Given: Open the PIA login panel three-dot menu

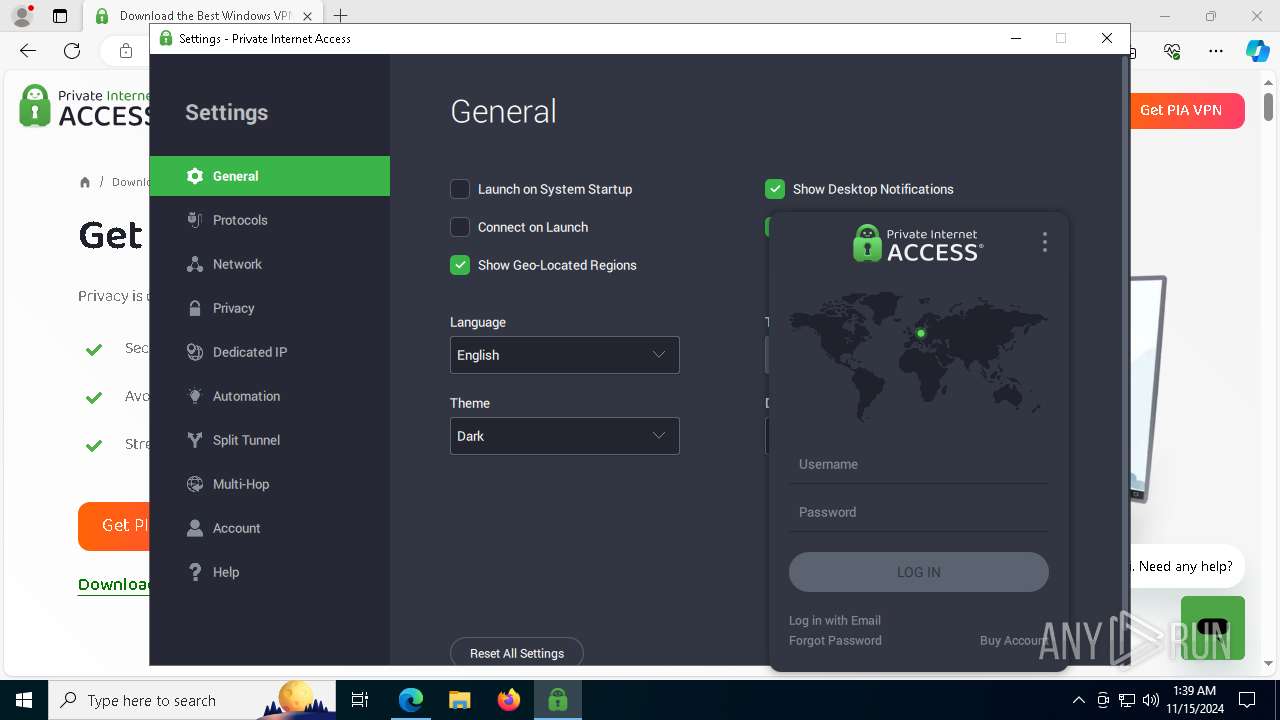Looking at the screenshot, I should 1044,242.
